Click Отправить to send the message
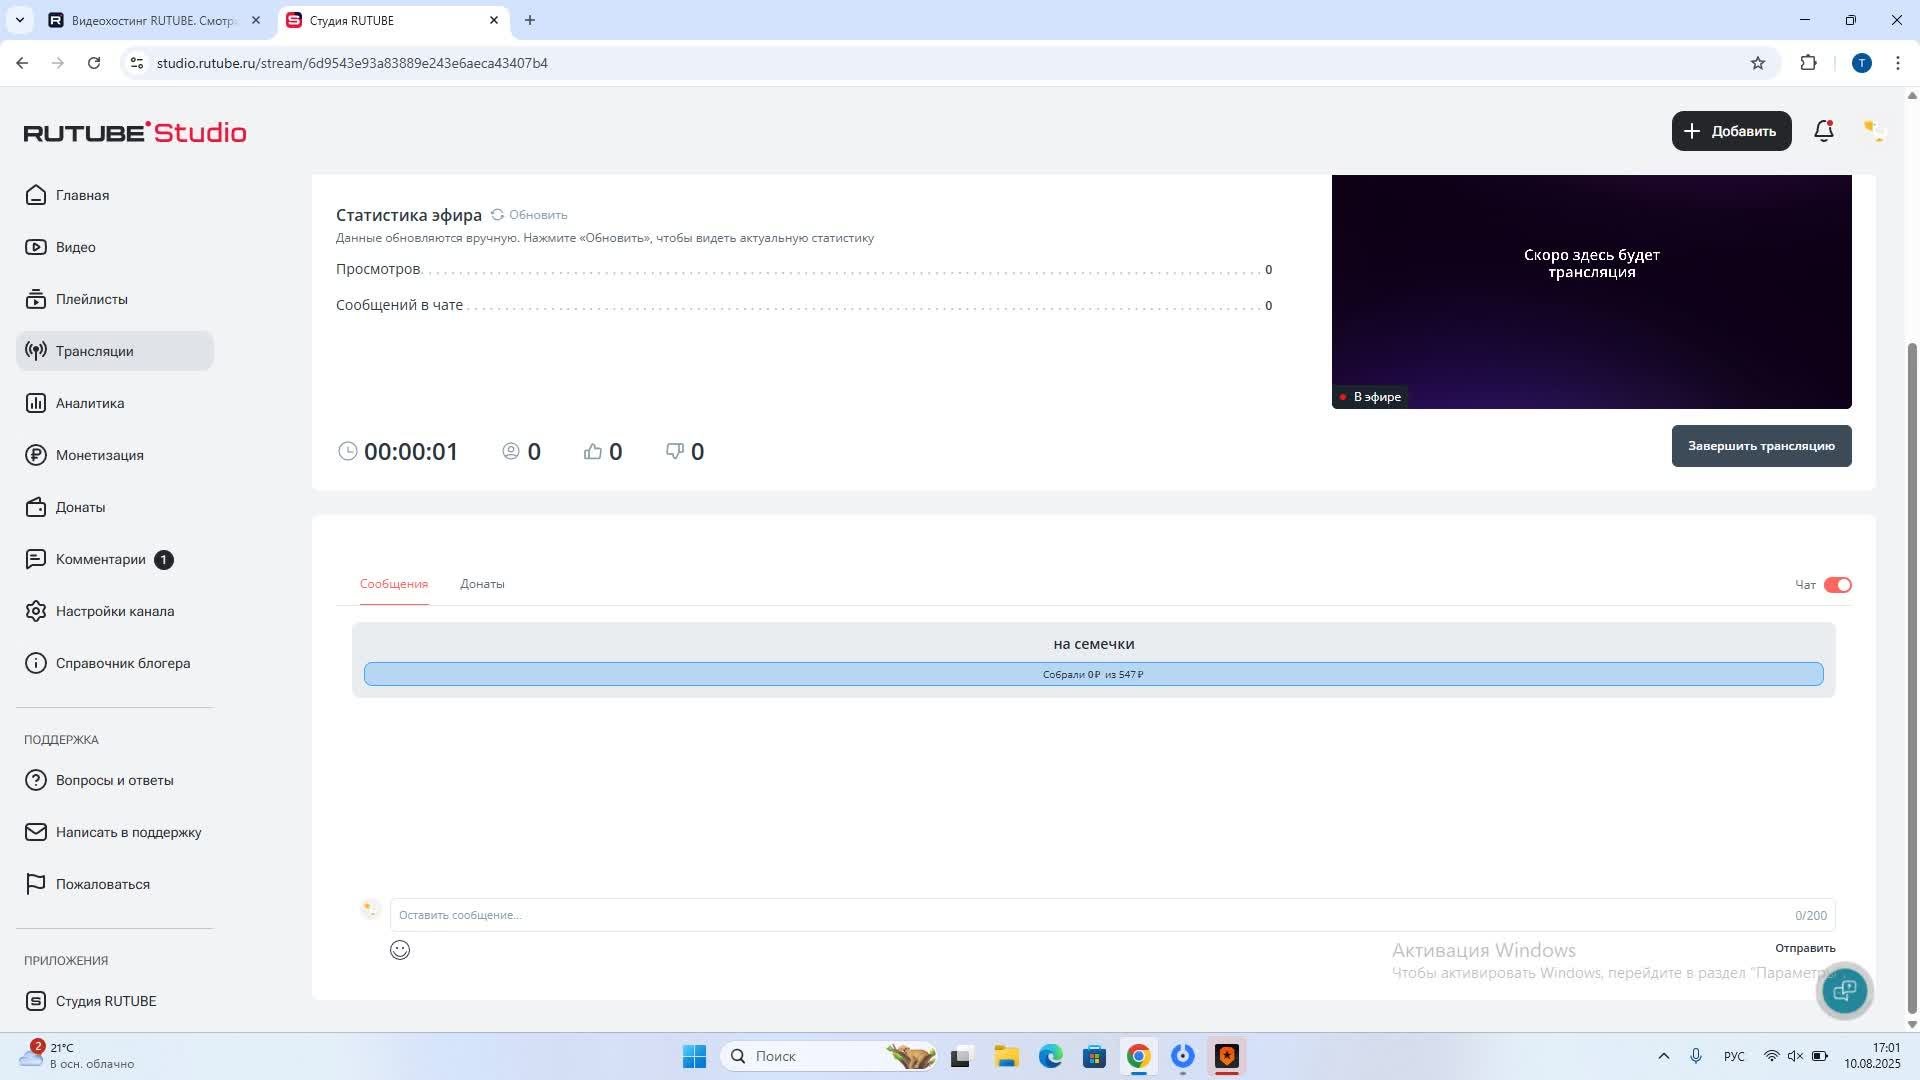The height and width of the screenshot is (1080, 1920). (1804, 948)
